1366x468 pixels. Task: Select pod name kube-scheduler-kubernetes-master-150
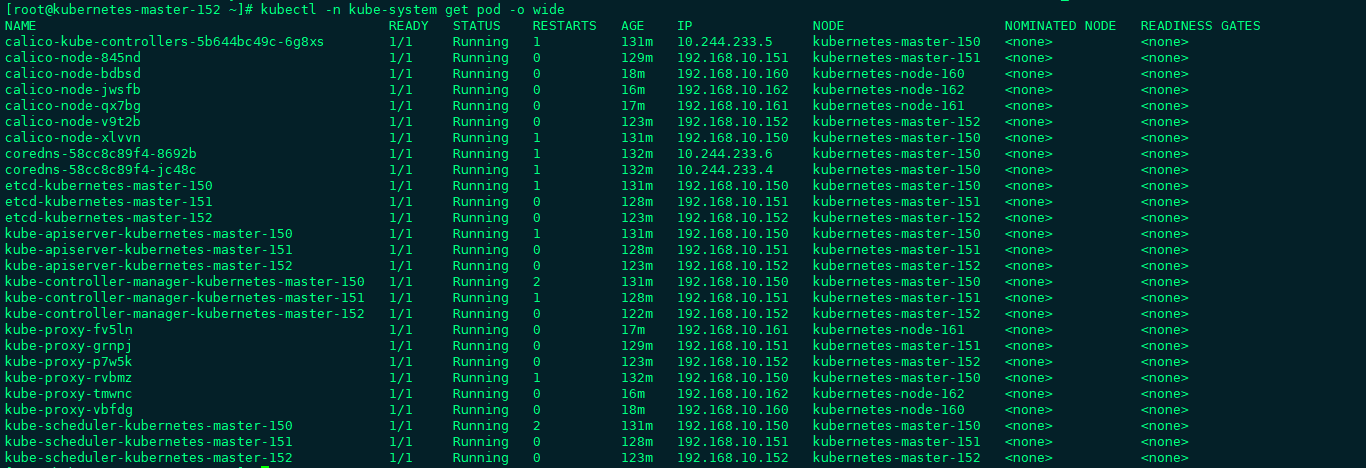pos(149,426)
